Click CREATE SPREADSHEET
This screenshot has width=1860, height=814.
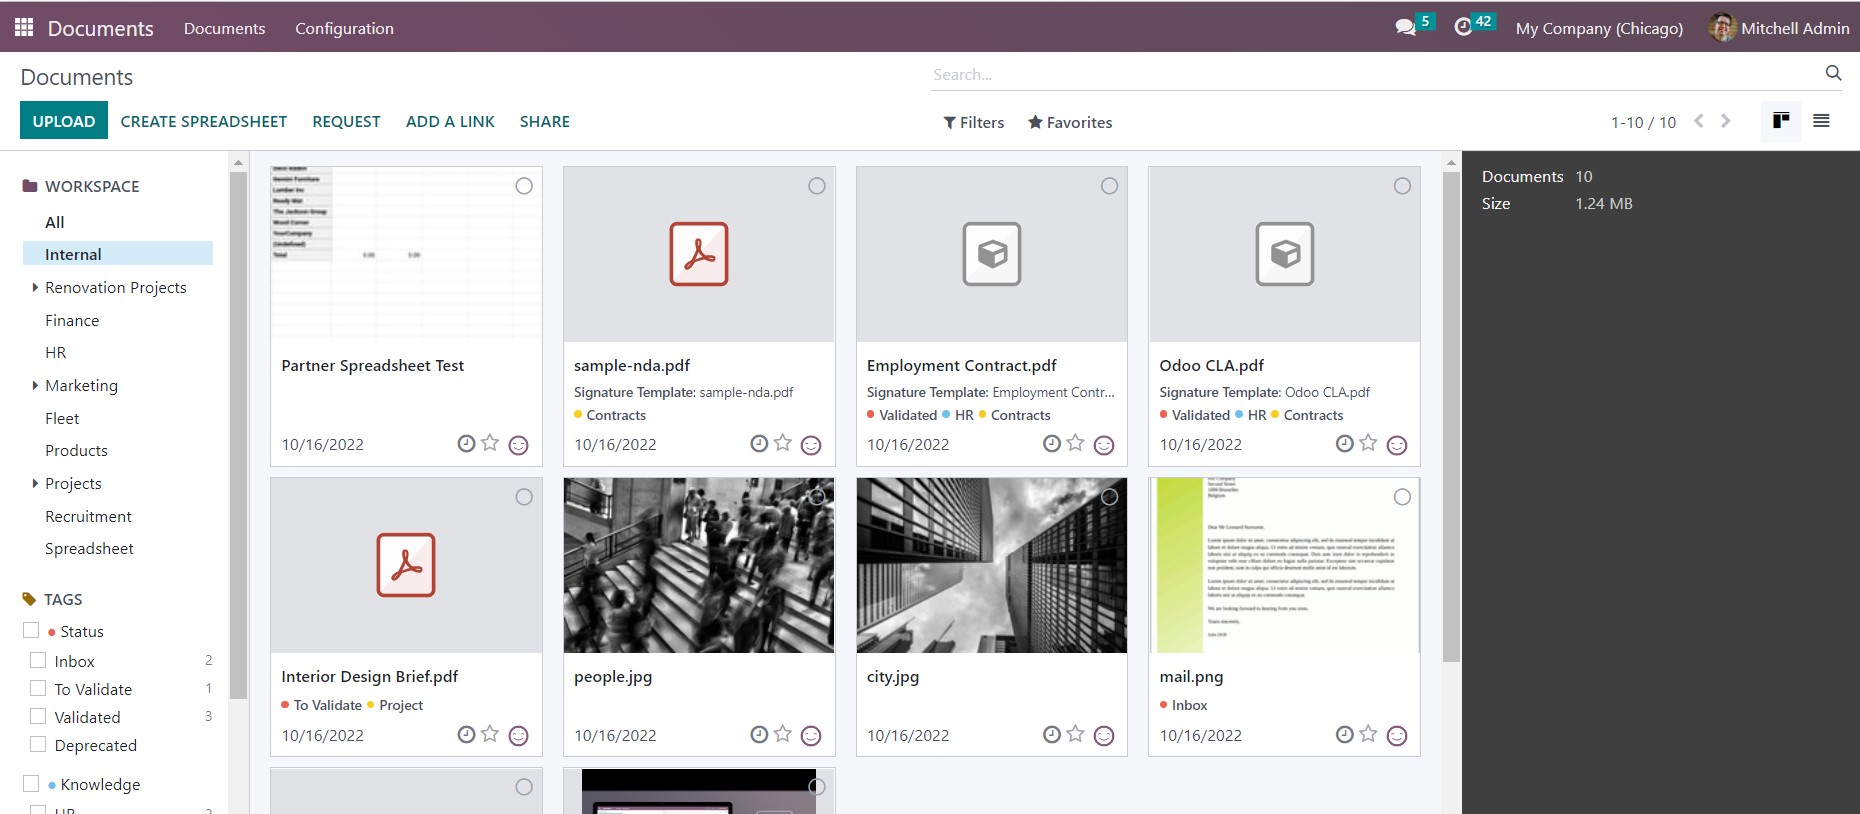pyautogui.click(x=204, y=121)
